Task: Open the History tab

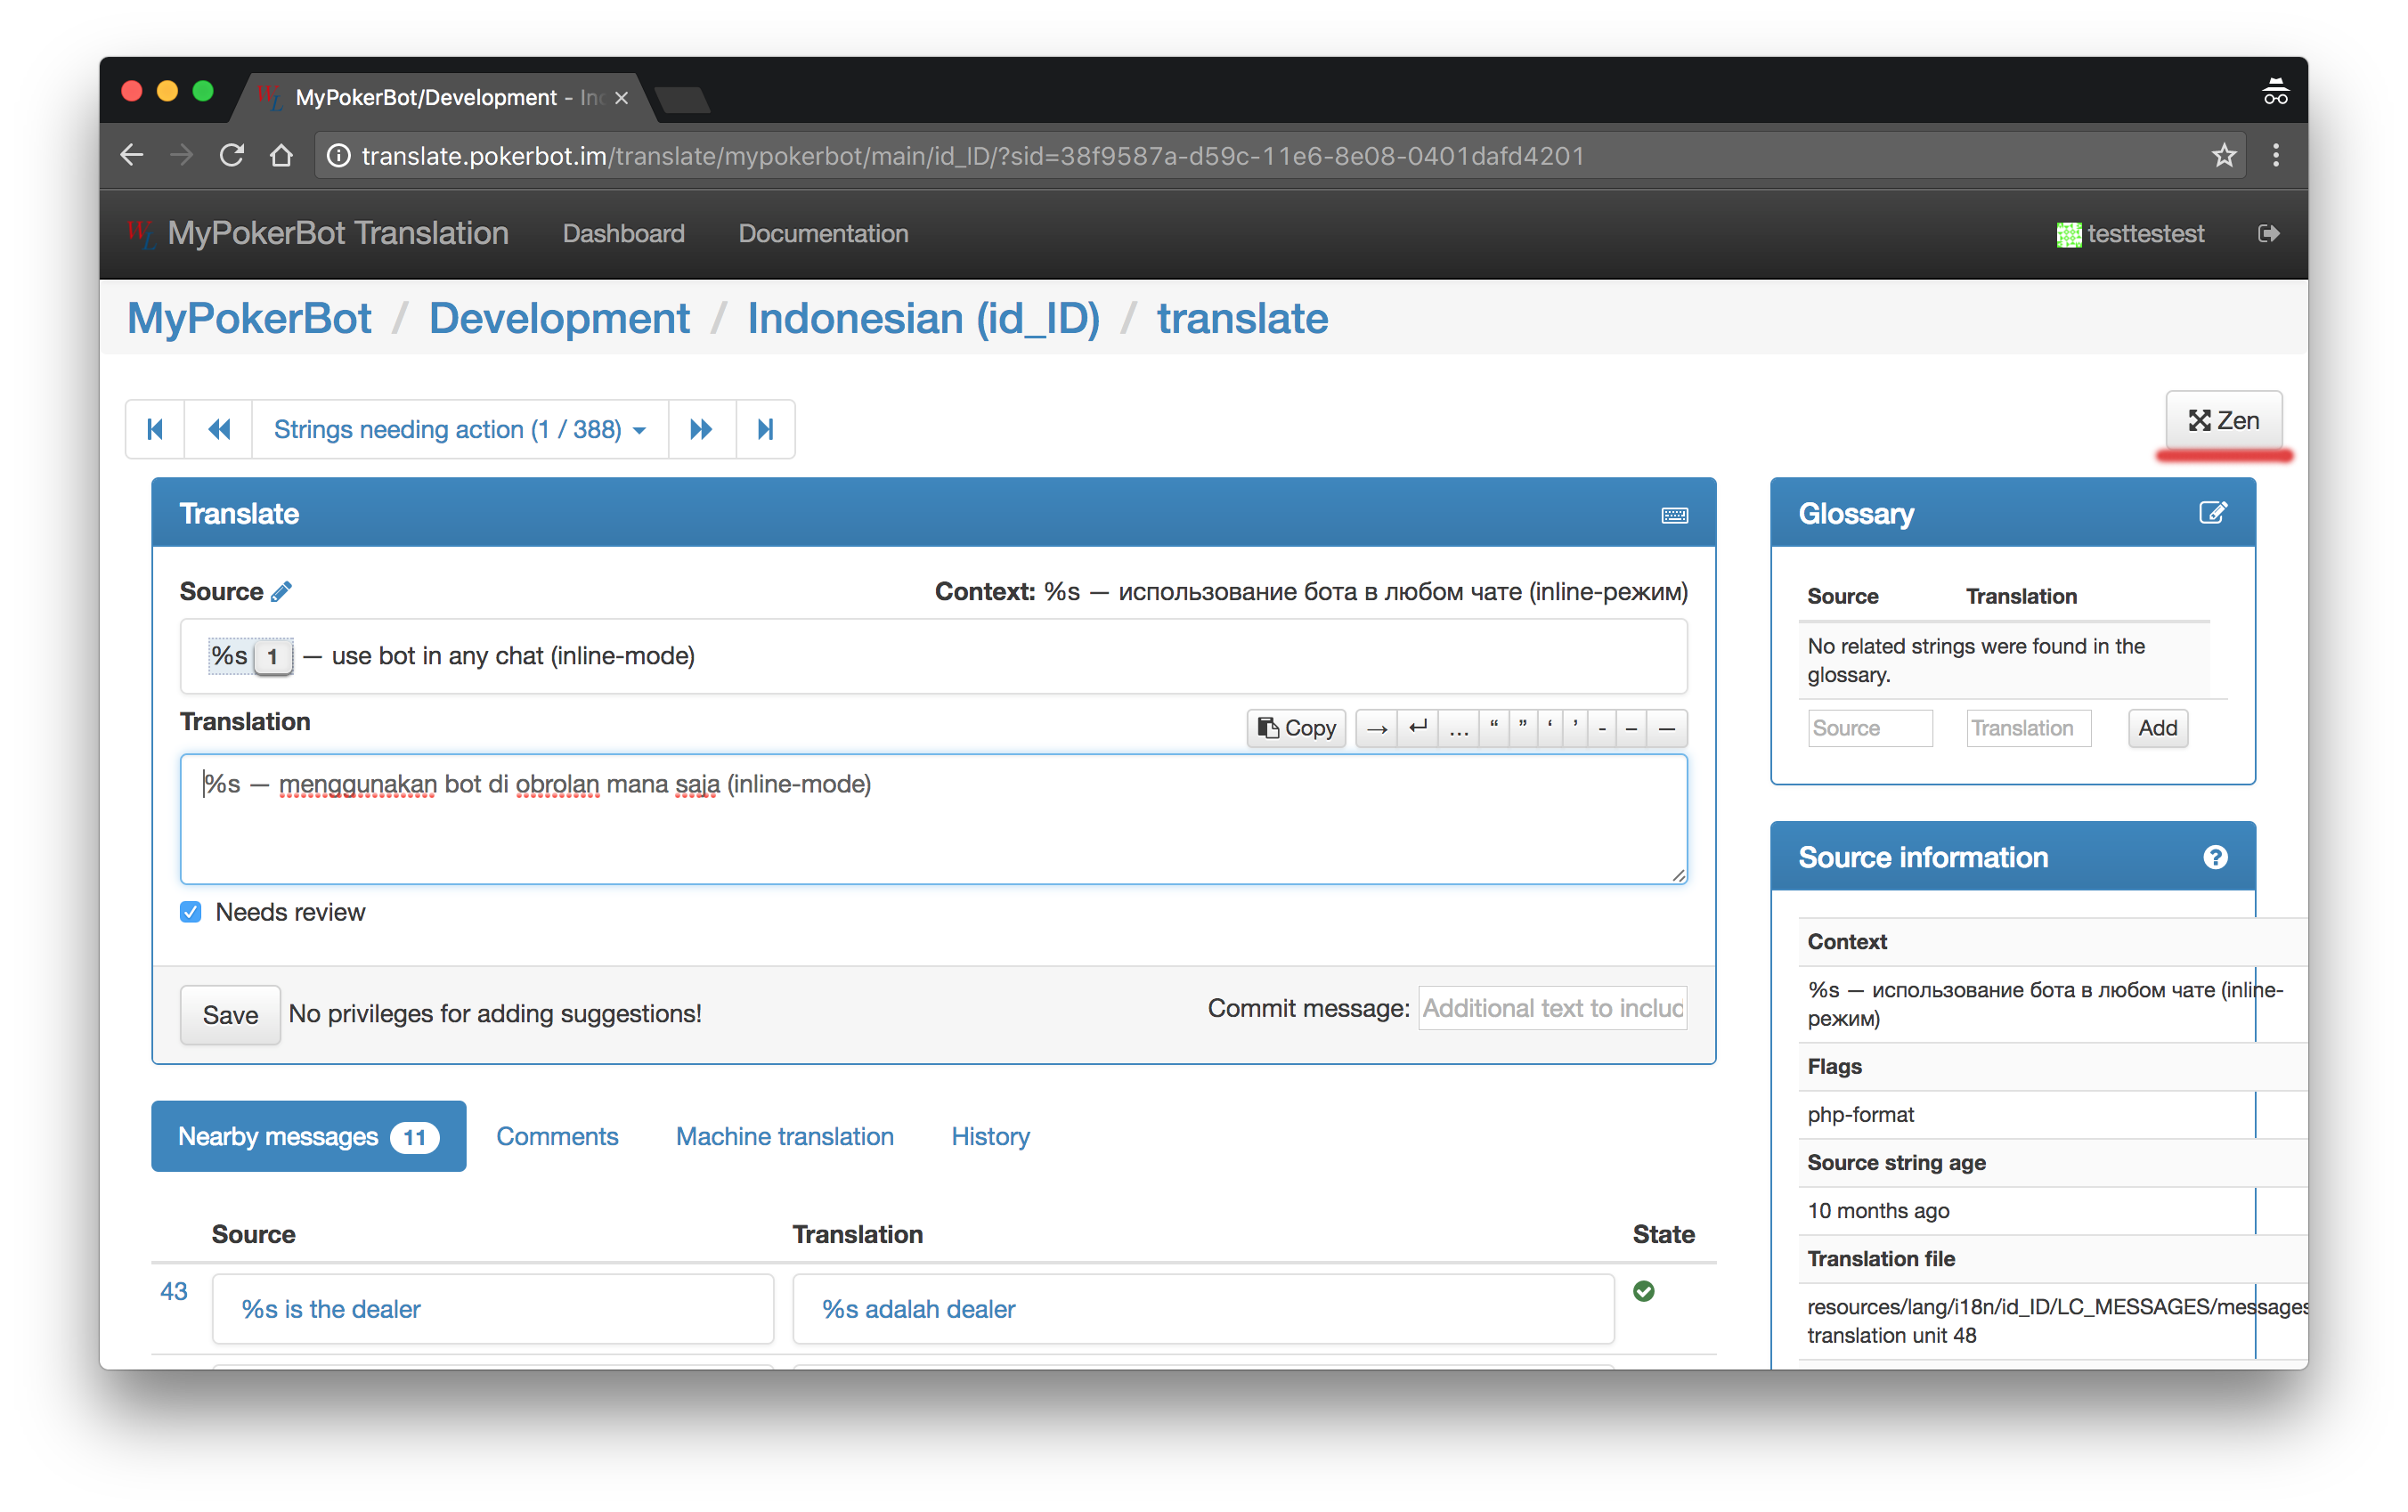Action: tap(989, 1136)
